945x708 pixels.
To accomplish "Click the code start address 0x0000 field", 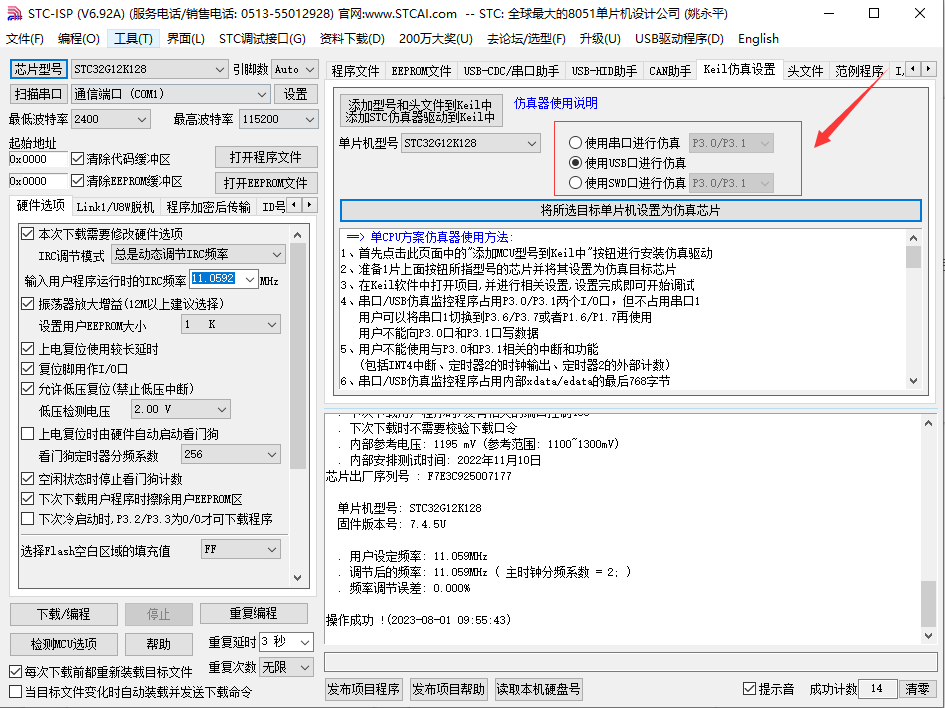I will 37,159.
